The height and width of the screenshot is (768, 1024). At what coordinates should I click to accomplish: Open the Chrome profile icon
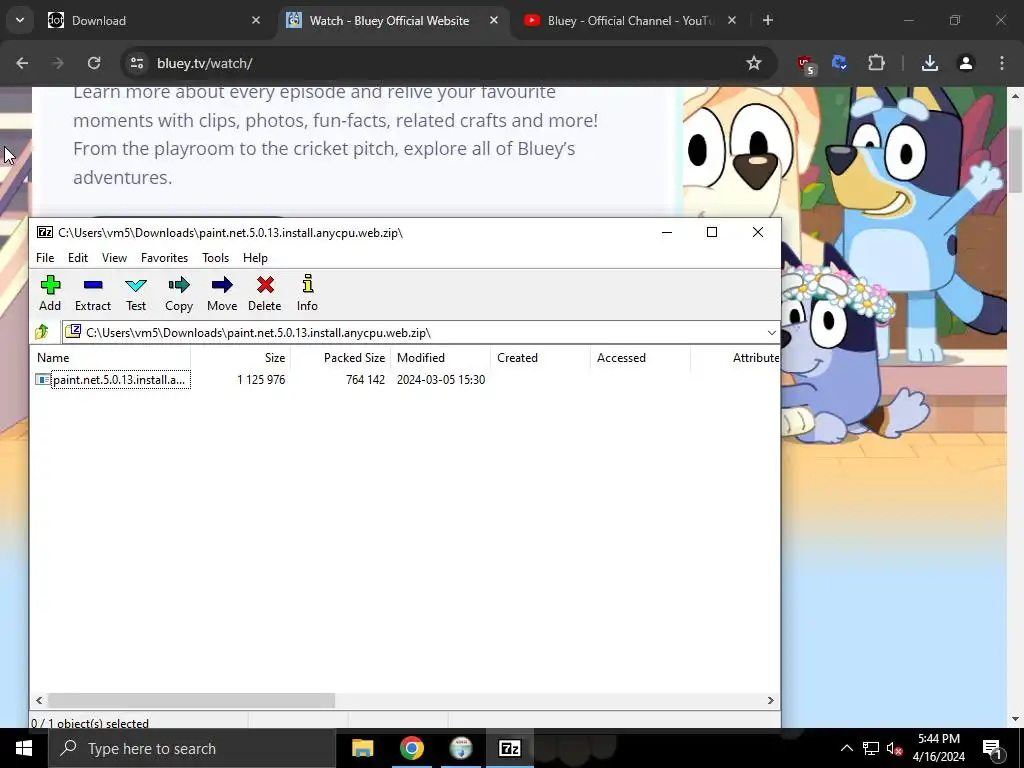(965, 63)
